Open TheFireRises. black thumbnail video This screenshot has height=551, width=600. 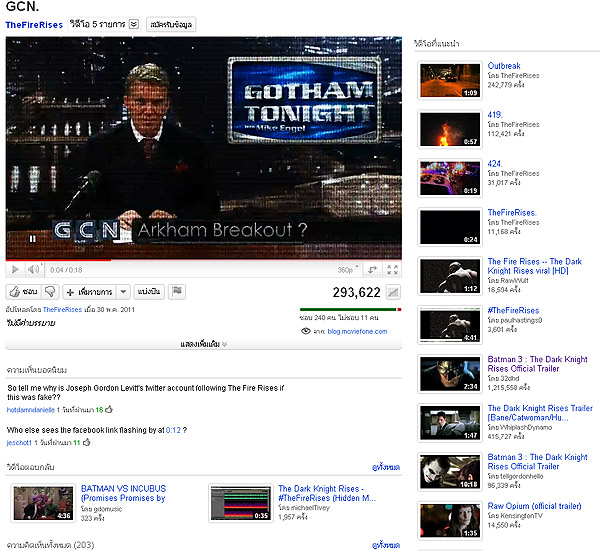450,227
